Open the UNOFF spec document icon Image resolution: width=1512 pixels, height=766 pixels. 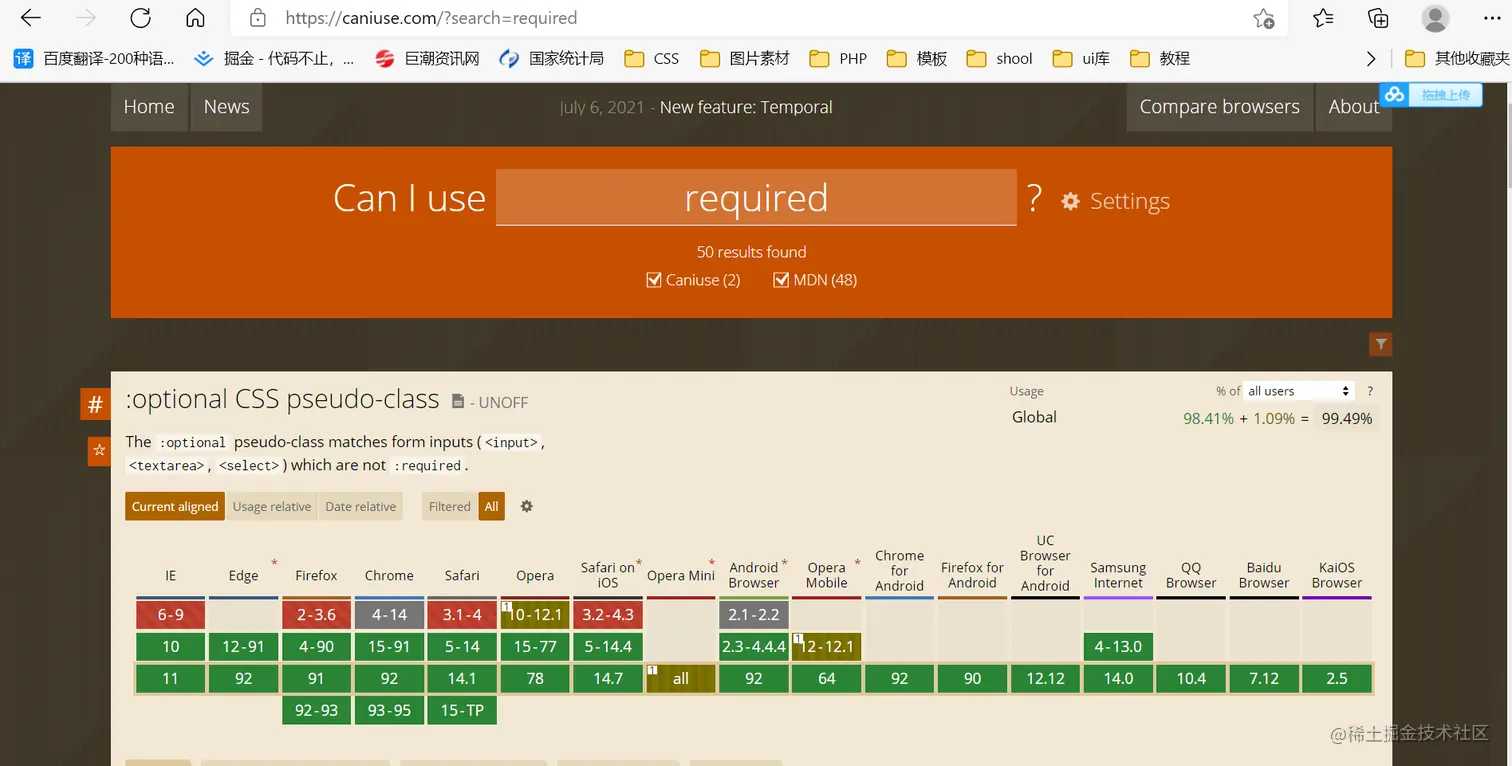(x=458, y=401)
